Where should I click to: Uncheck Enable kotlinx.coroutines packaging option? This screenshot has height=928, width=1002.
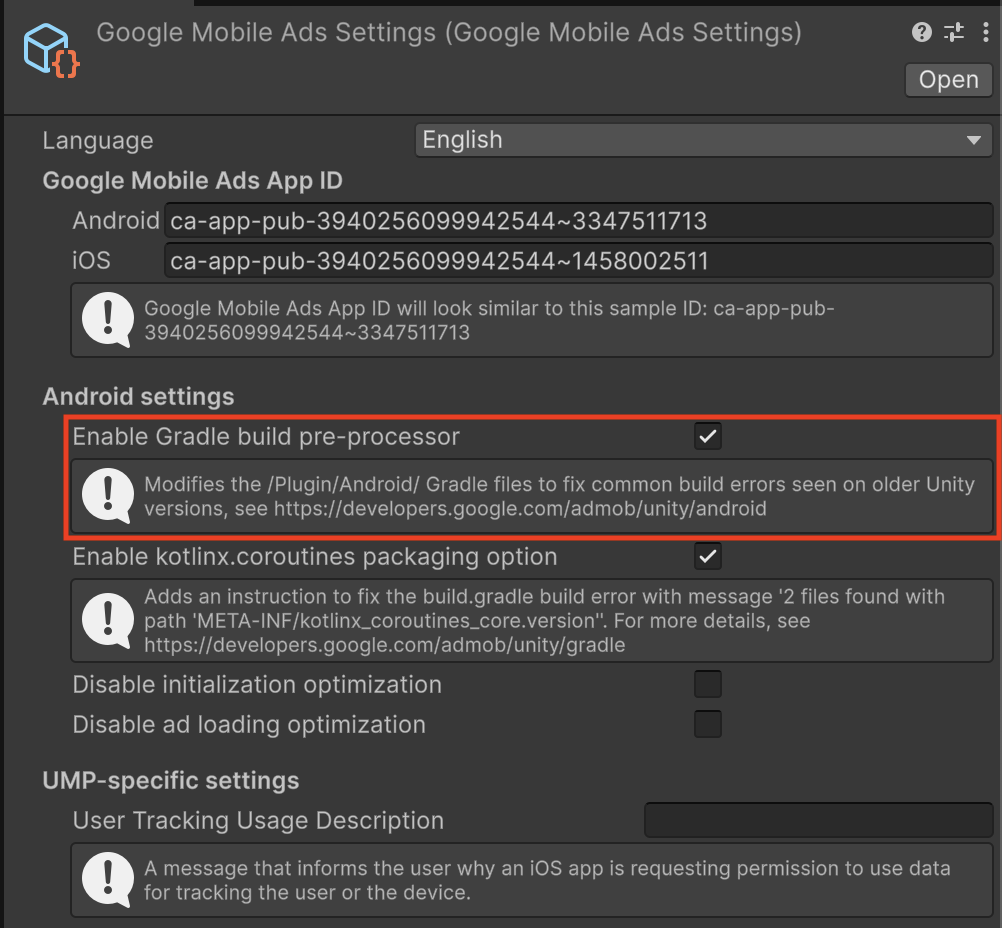click(707, 556)
